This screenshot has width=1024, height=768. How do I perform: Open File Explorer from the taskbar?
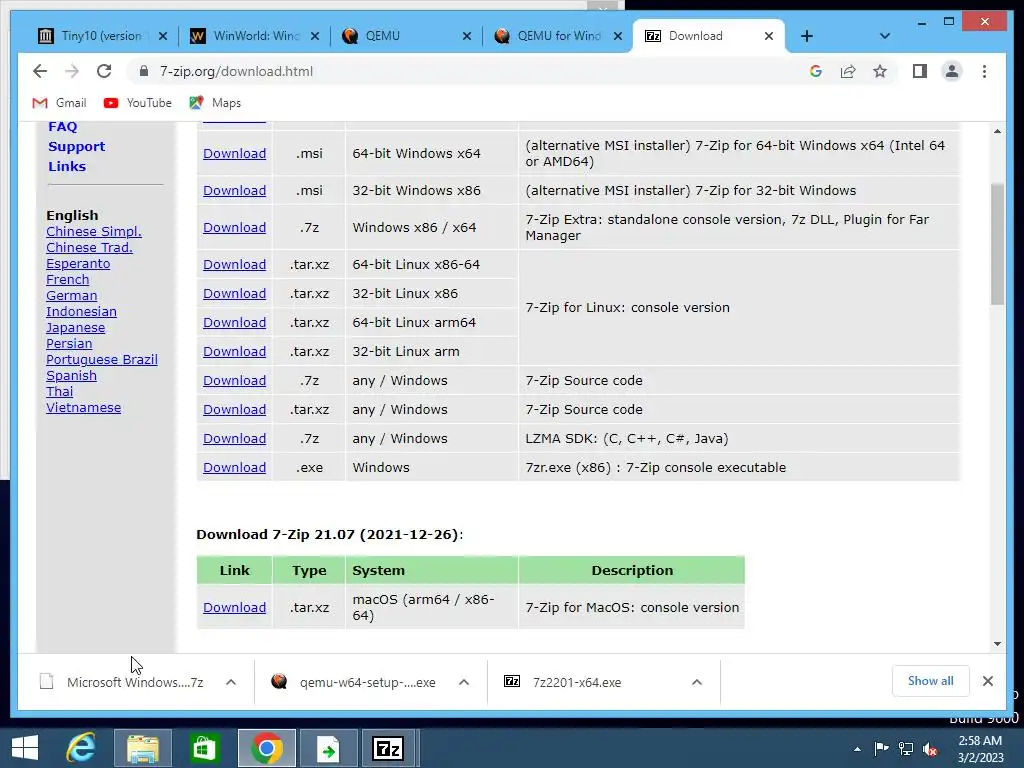142,748
